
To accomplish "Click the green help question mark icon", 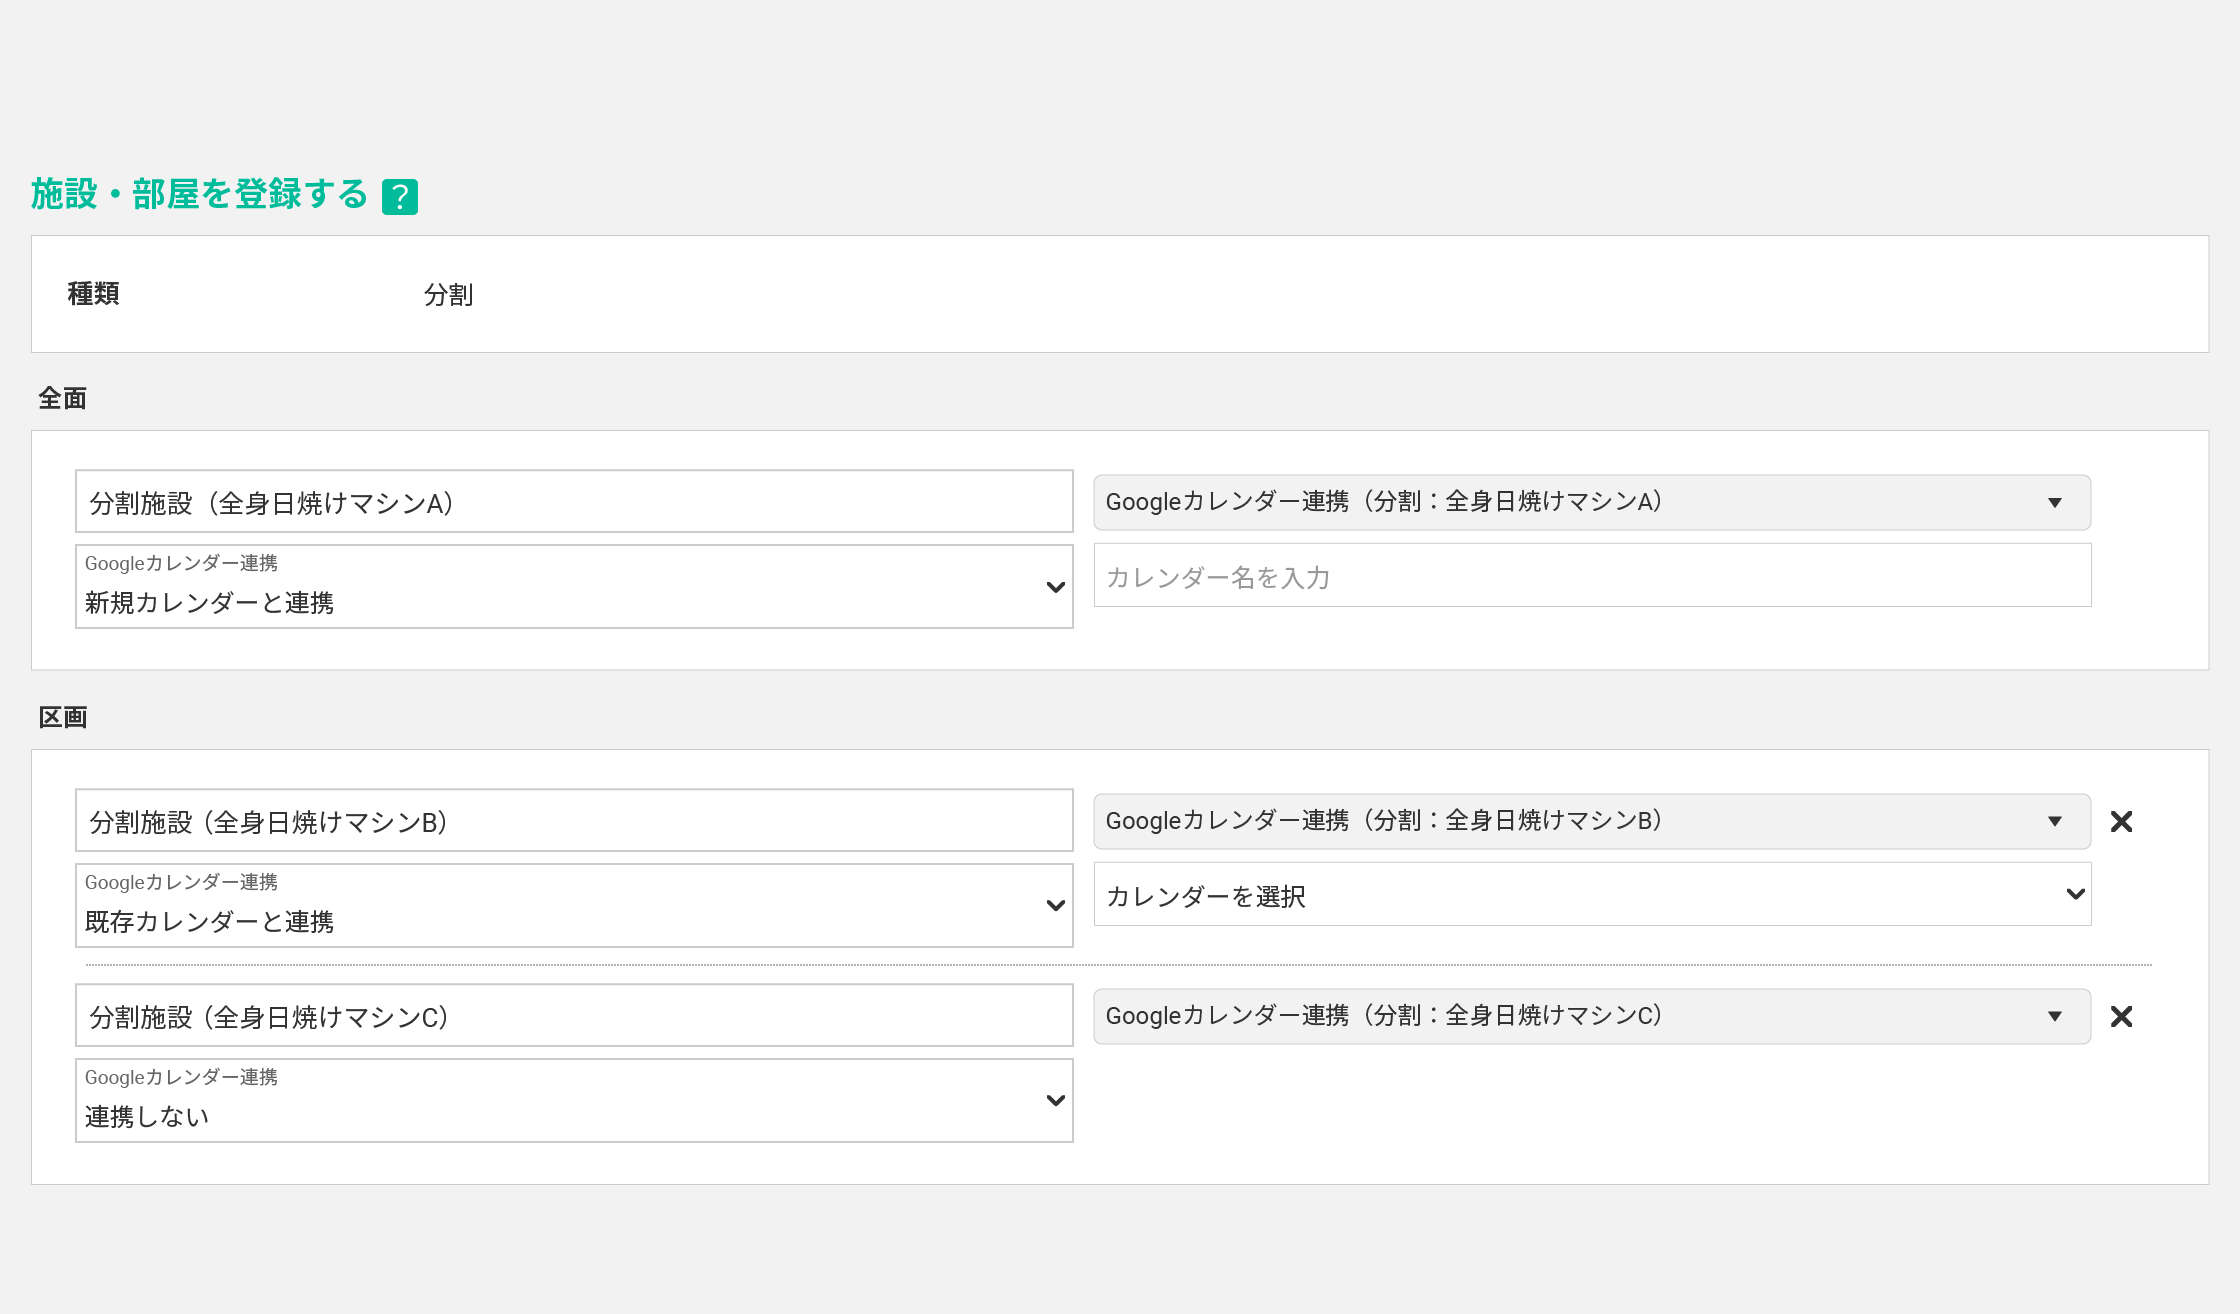I will 399,197.
